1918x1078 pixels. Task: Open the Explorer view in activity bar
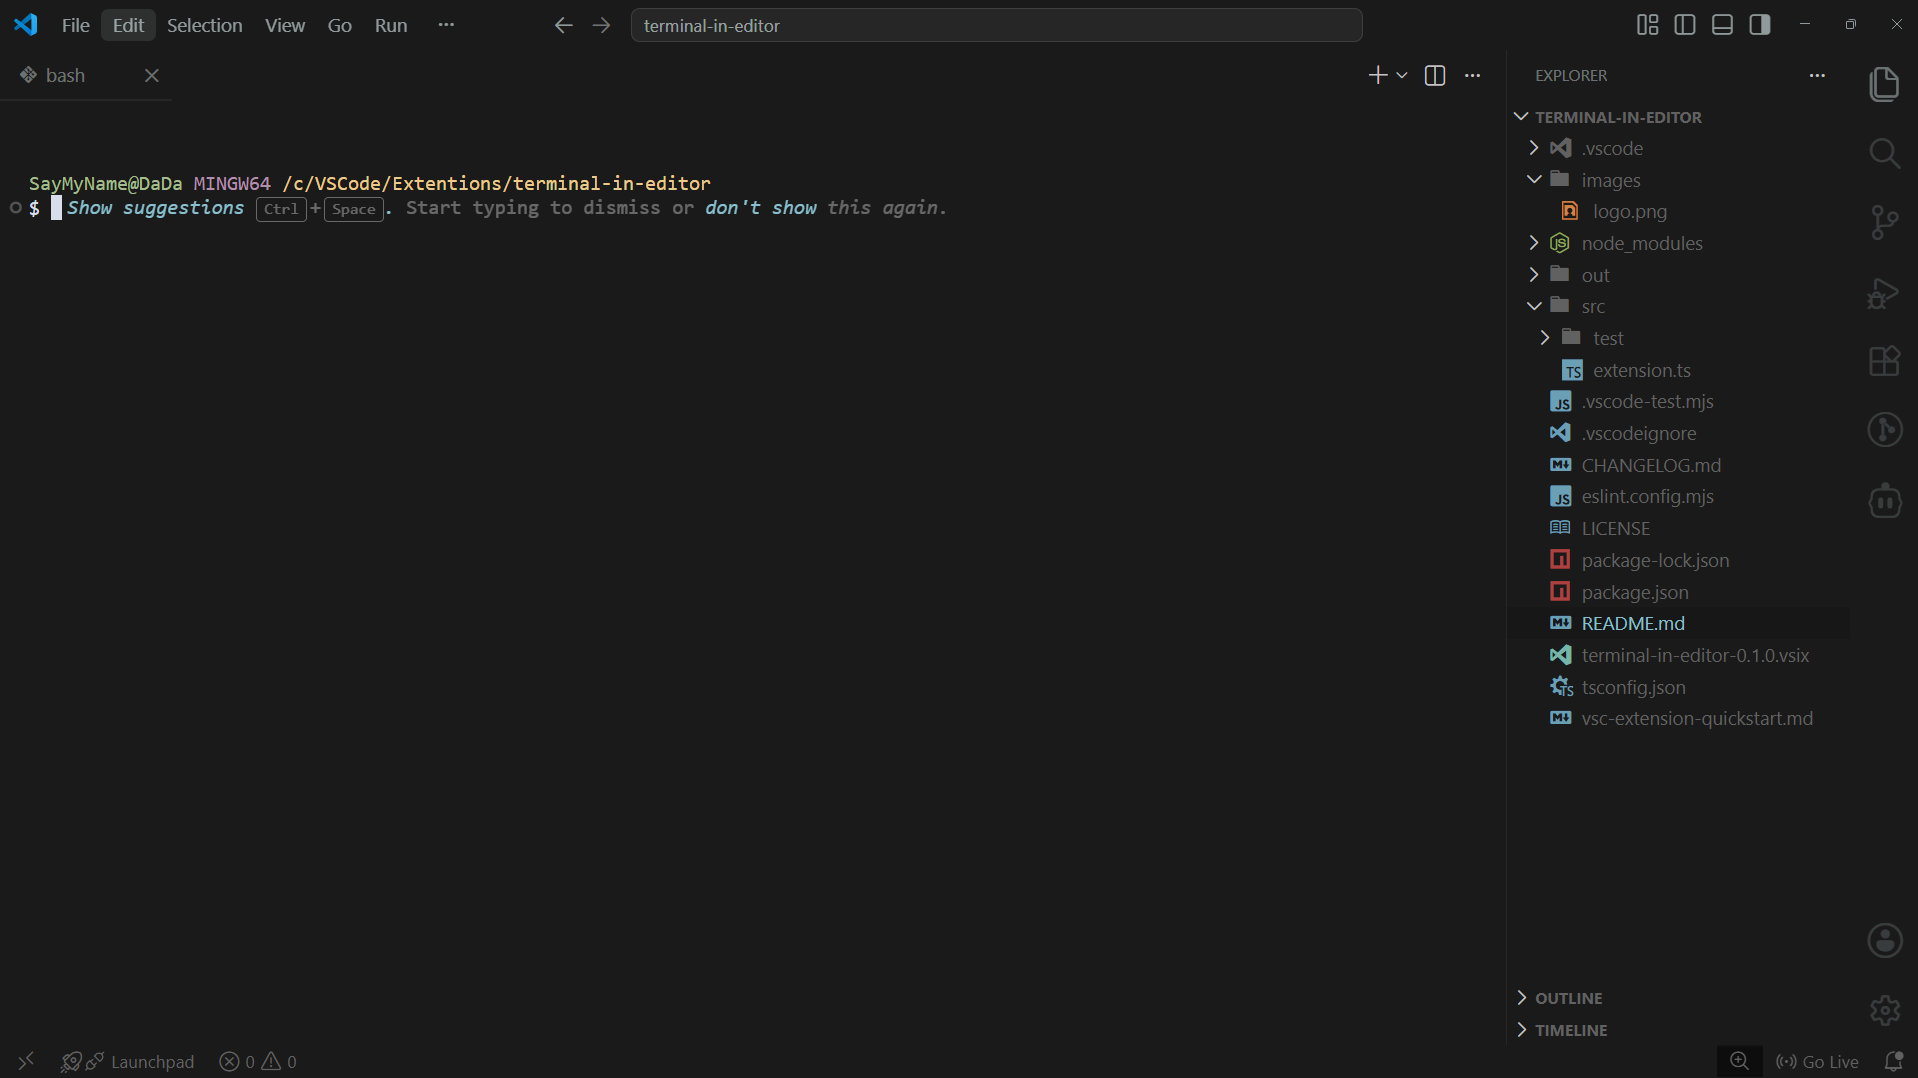click(x=1884, y=84)
